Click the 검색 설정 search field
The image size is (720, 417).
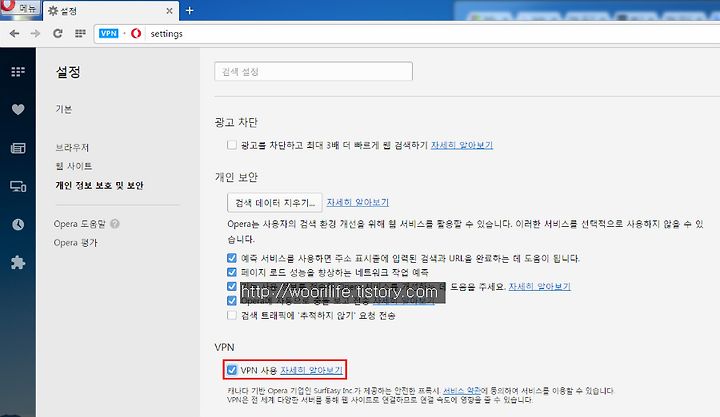click(313, 71)
